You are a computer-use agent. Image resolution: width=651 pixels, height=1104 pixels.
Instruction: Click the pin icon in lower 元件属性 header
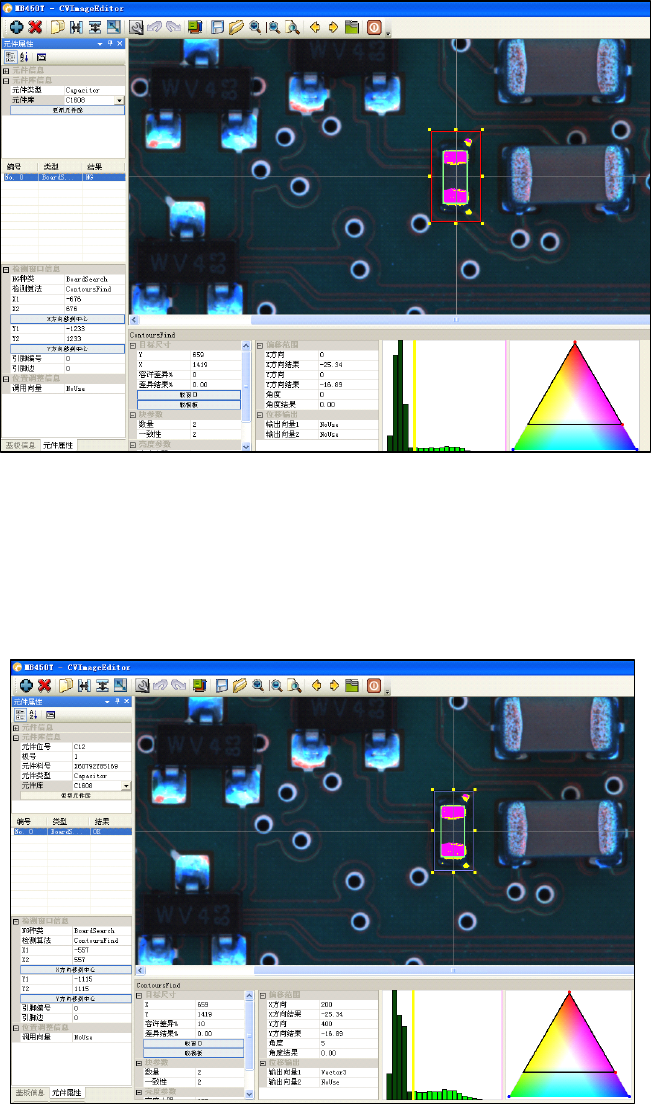tap(118, 702)
